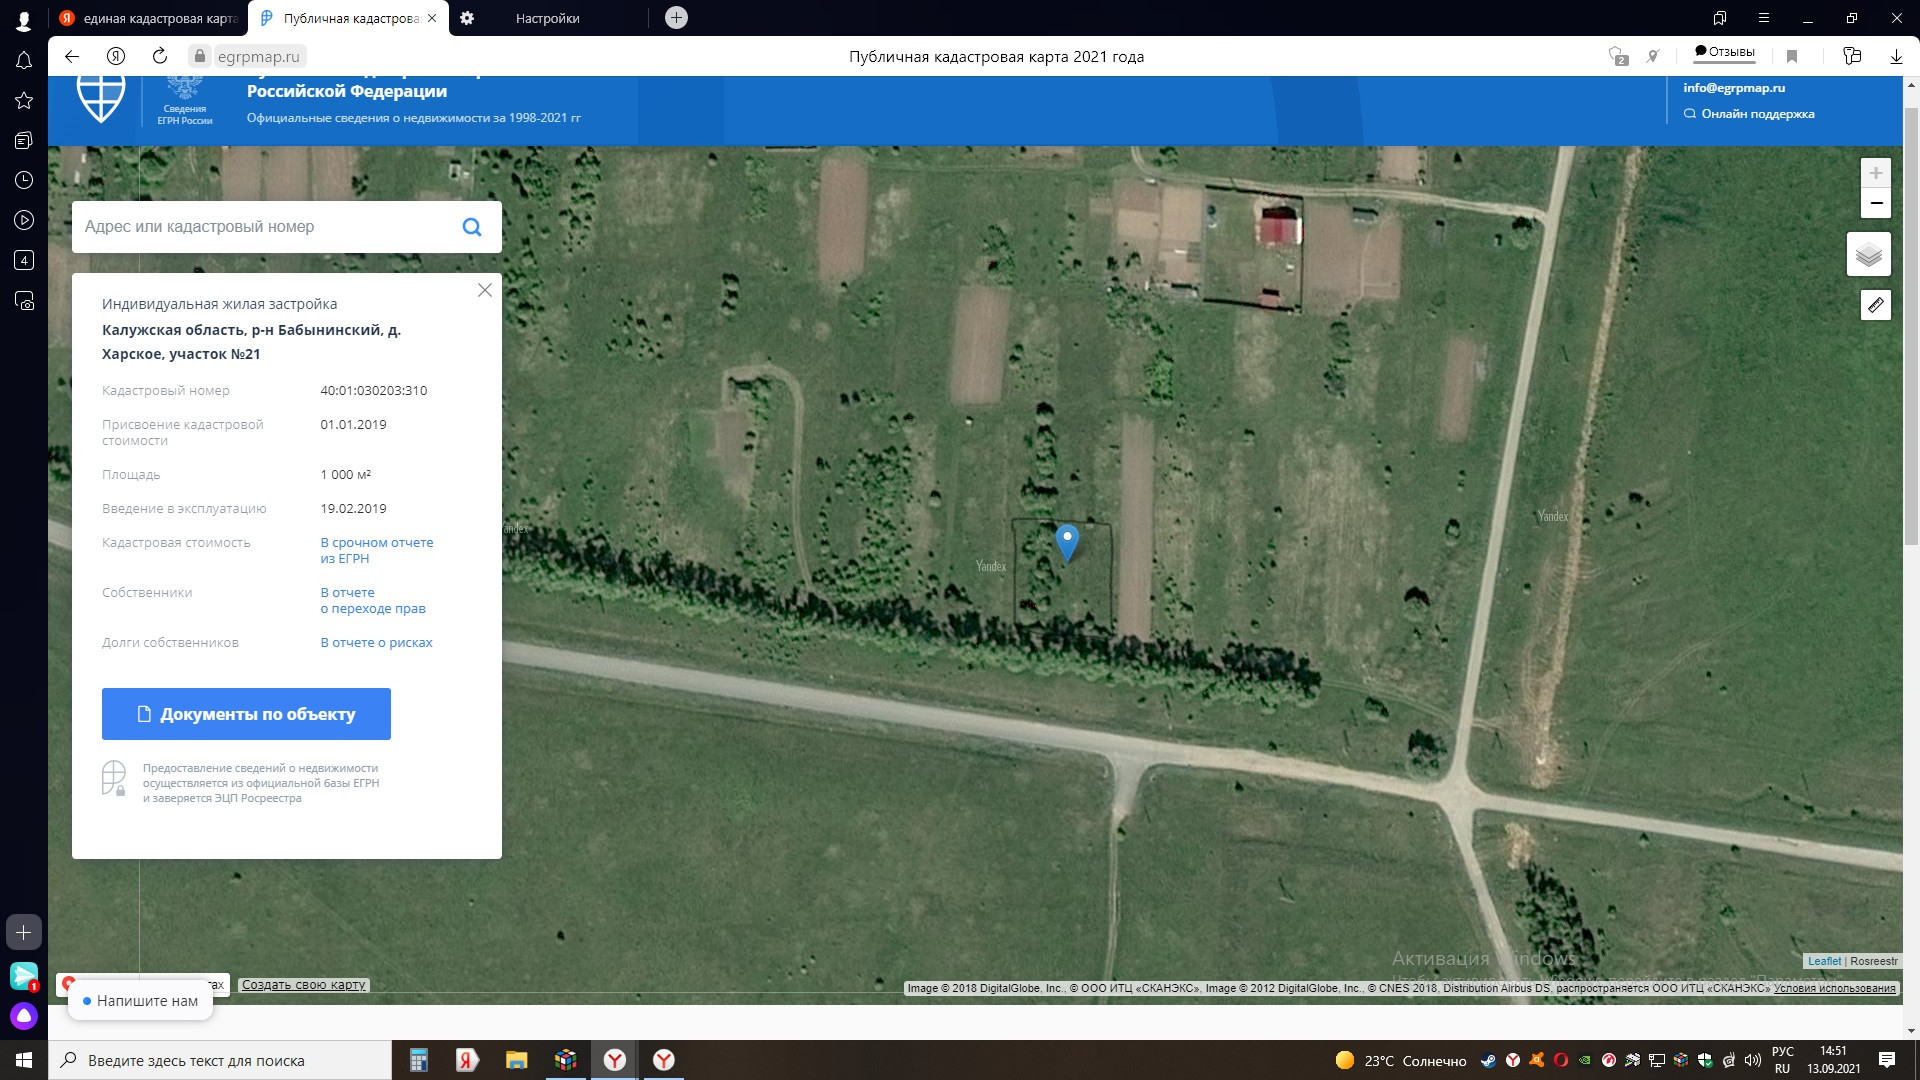
Task: Click the info@egrpmap.ru email link
Action: [x=1734, y=88]
